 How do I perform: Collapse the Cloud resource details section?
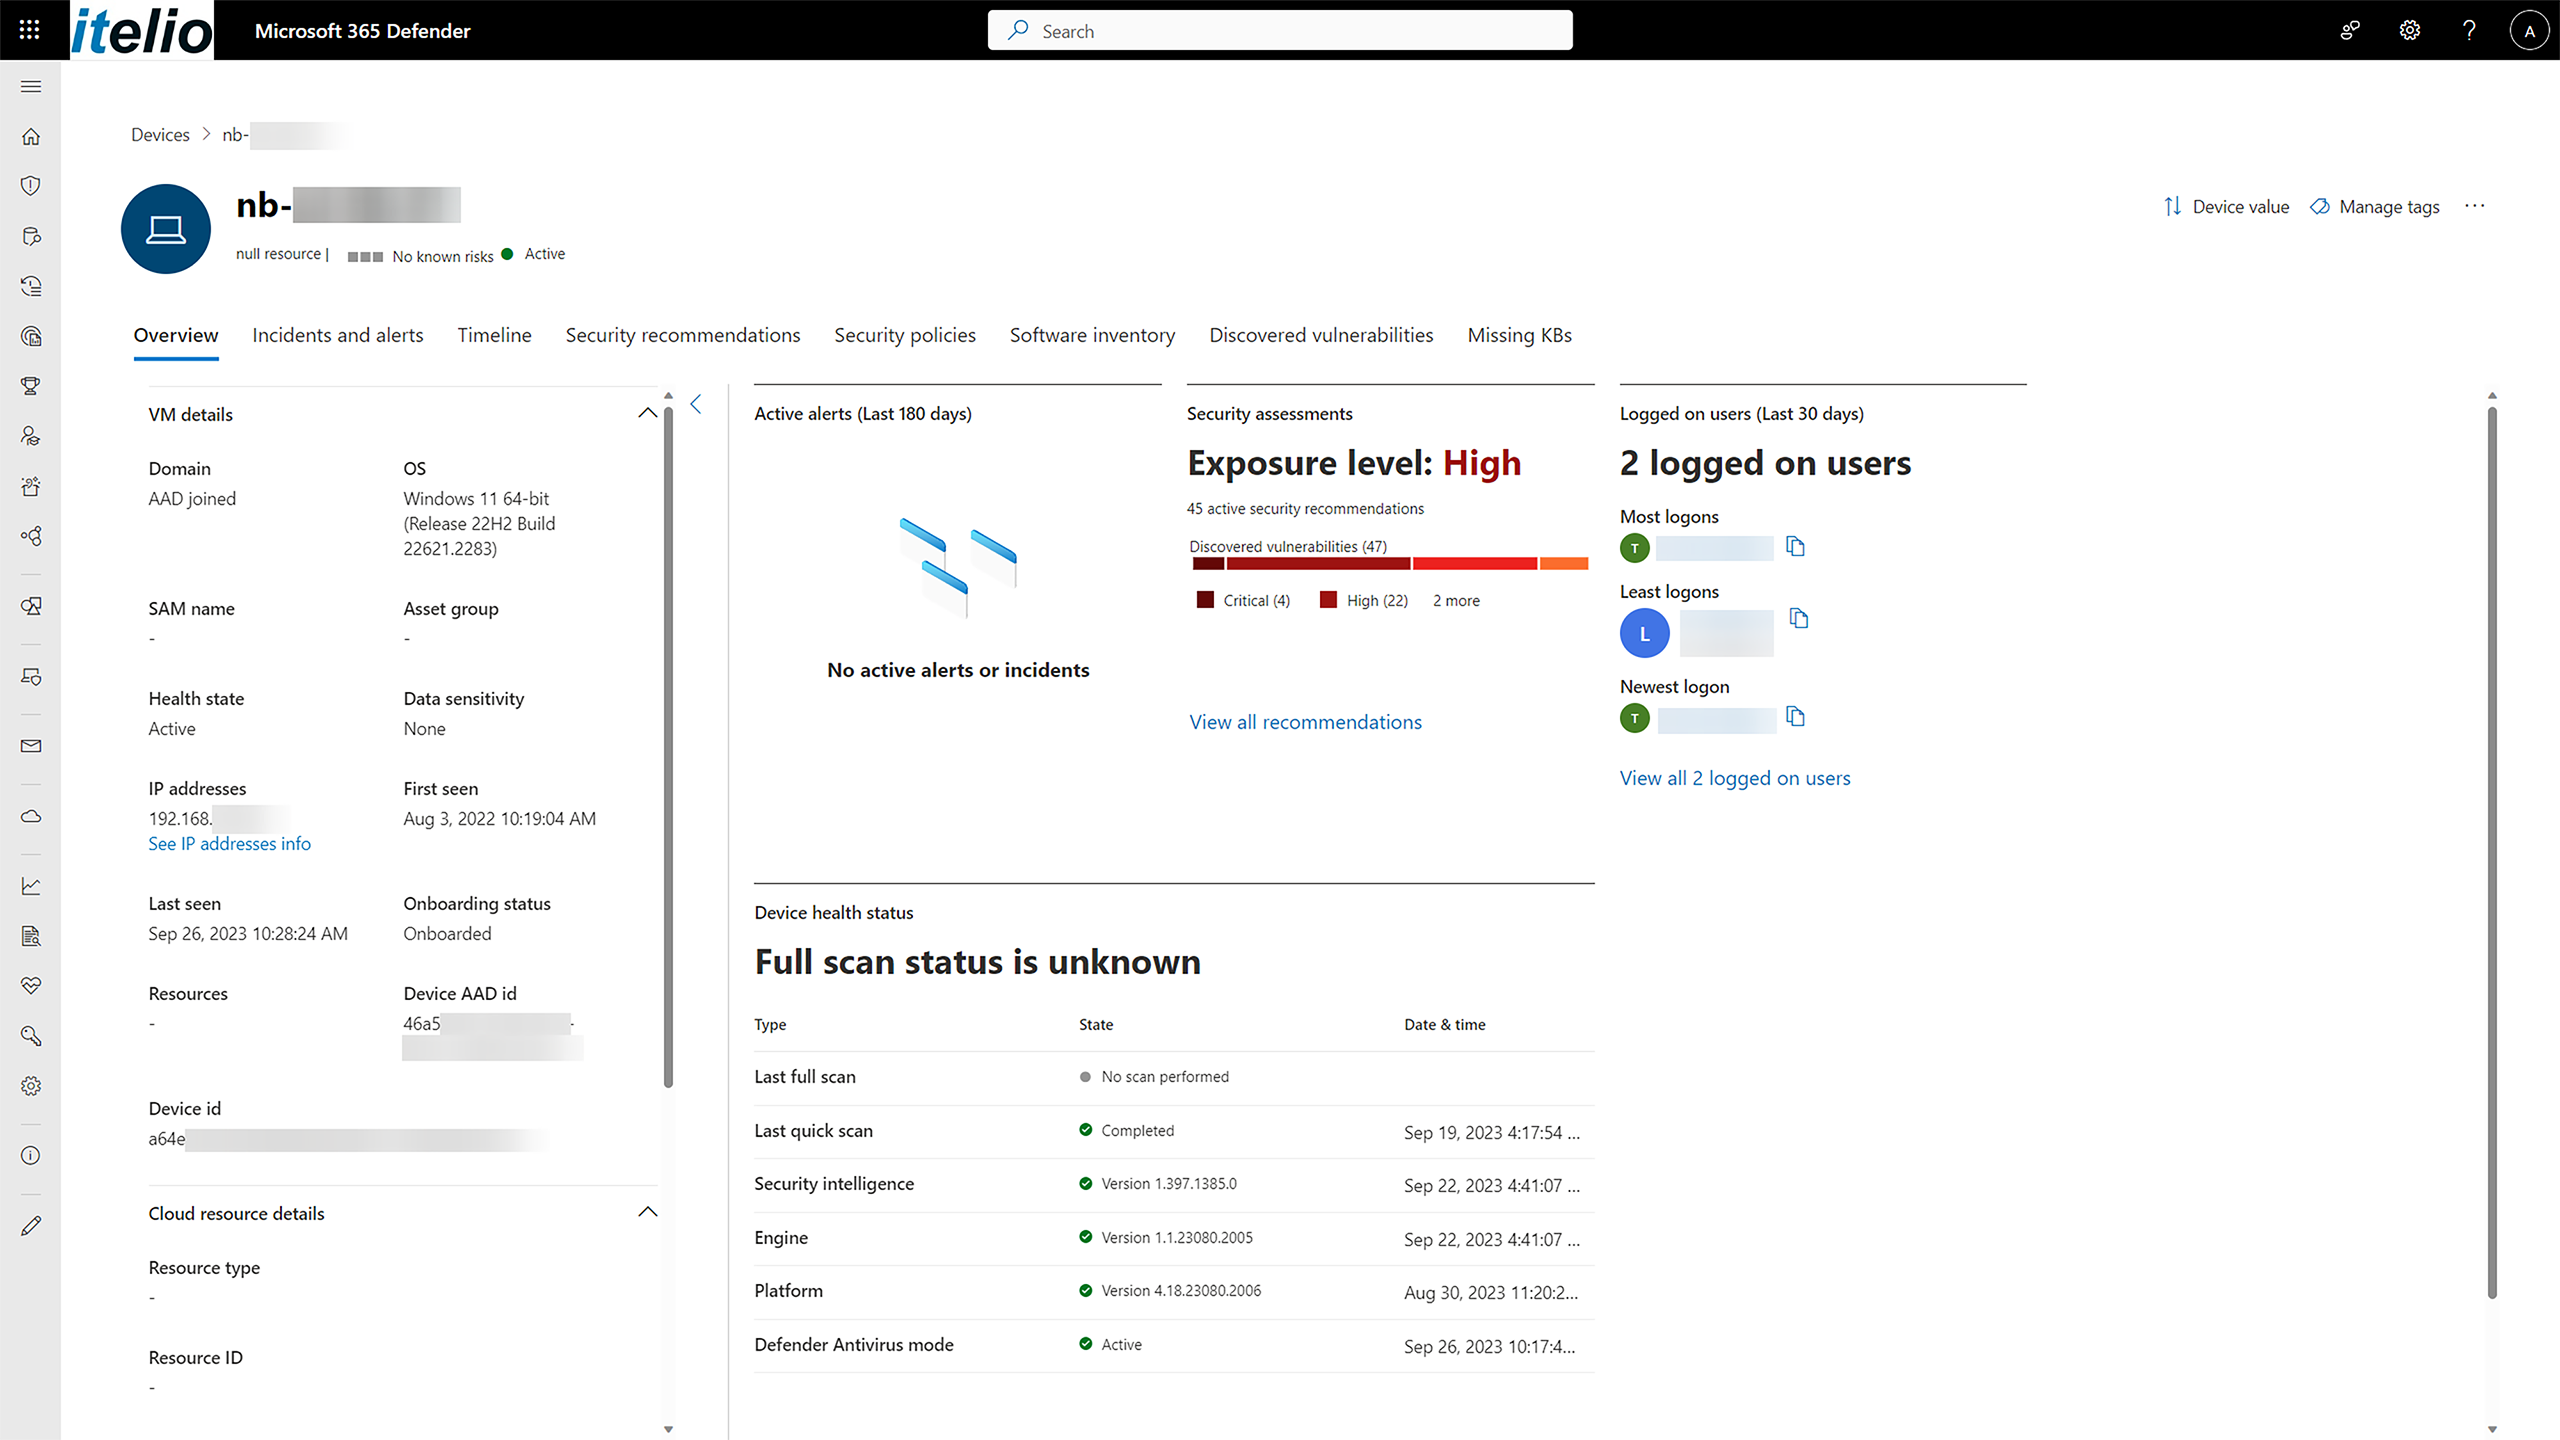tap(647, 1211)
